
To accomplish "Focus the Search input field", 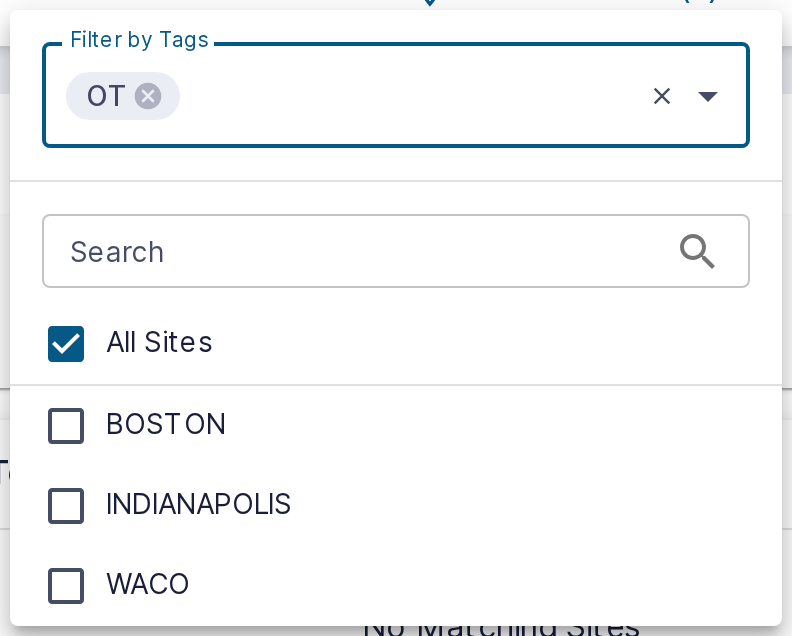I will (395, 251).
